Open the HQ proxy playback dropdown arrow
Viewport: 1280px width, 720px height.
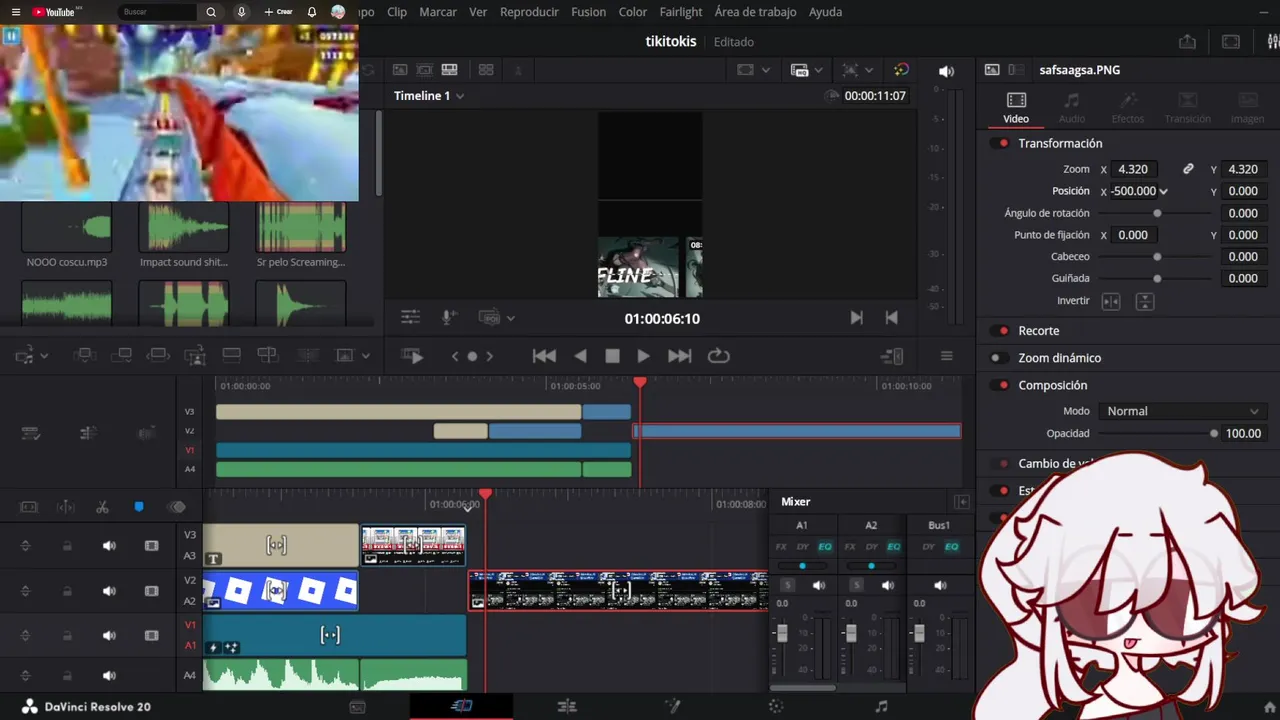point(817,70)
